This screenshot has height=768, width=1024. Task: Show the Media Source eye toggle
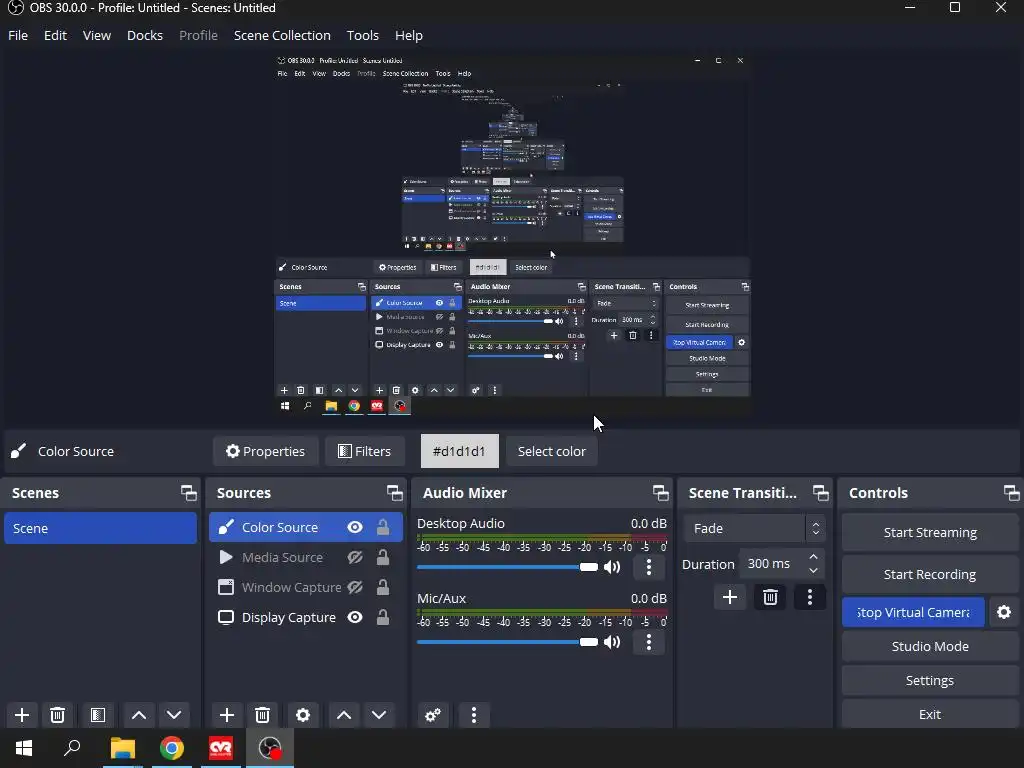(355, 557)
